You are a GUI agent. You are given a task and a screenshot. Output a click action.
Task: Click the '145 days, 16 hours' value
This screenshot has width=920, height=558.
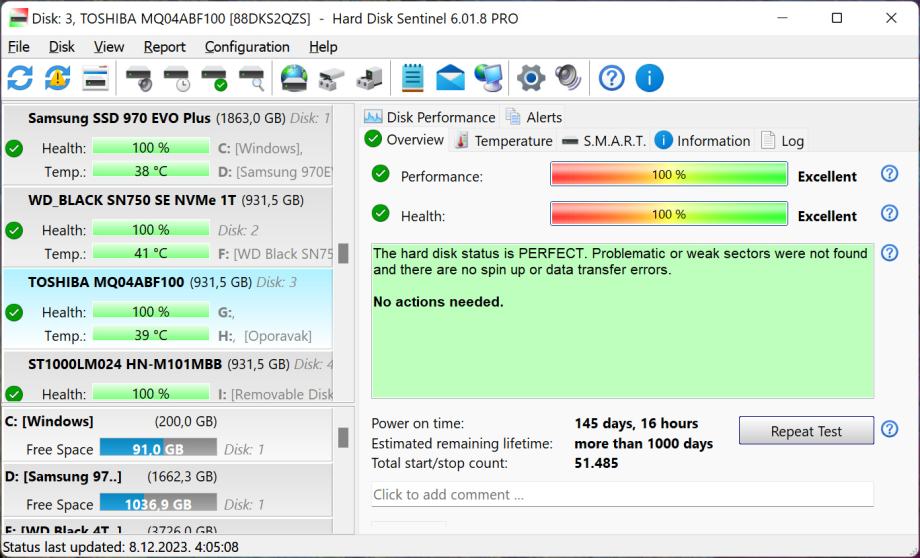click(636, 424)
